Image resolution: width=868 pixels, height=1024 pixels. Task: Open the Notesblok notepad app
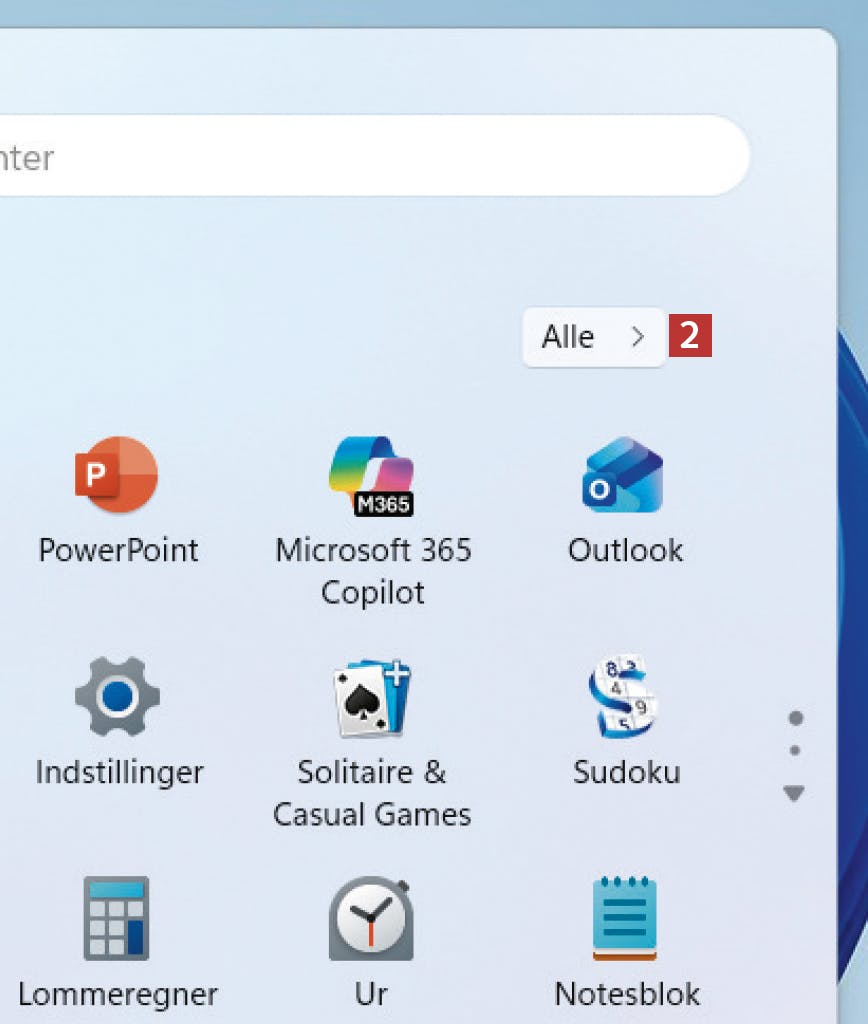624,918
